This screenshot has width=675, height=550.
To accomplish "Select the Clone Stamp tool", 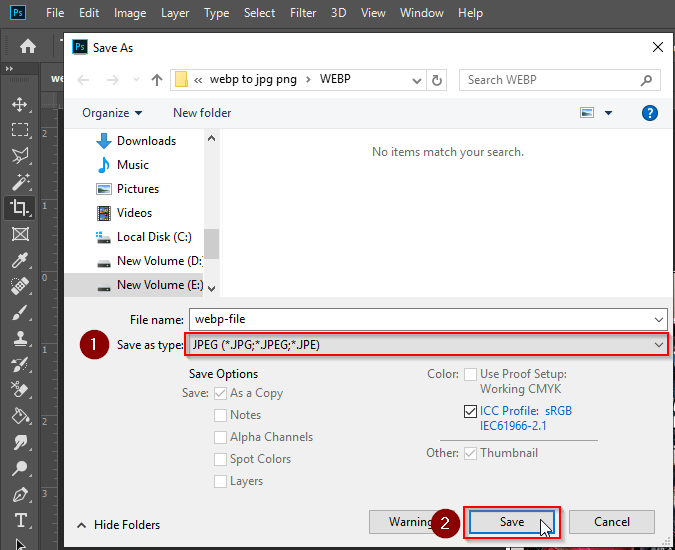I will click(19, 338).
